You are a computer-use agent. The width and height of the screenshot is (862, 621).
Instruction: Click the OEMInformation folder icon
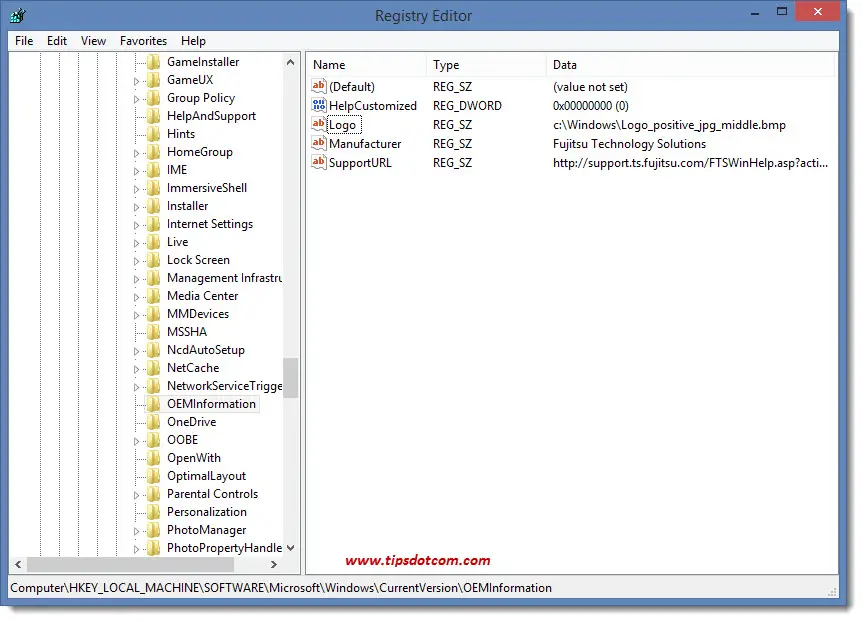[x=153, y=404]
